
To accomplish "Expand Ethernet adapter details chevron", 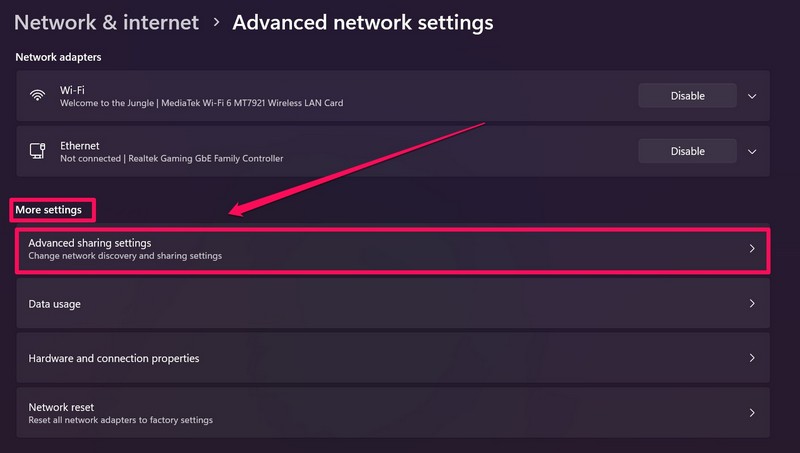I will [x=752, y=151].
